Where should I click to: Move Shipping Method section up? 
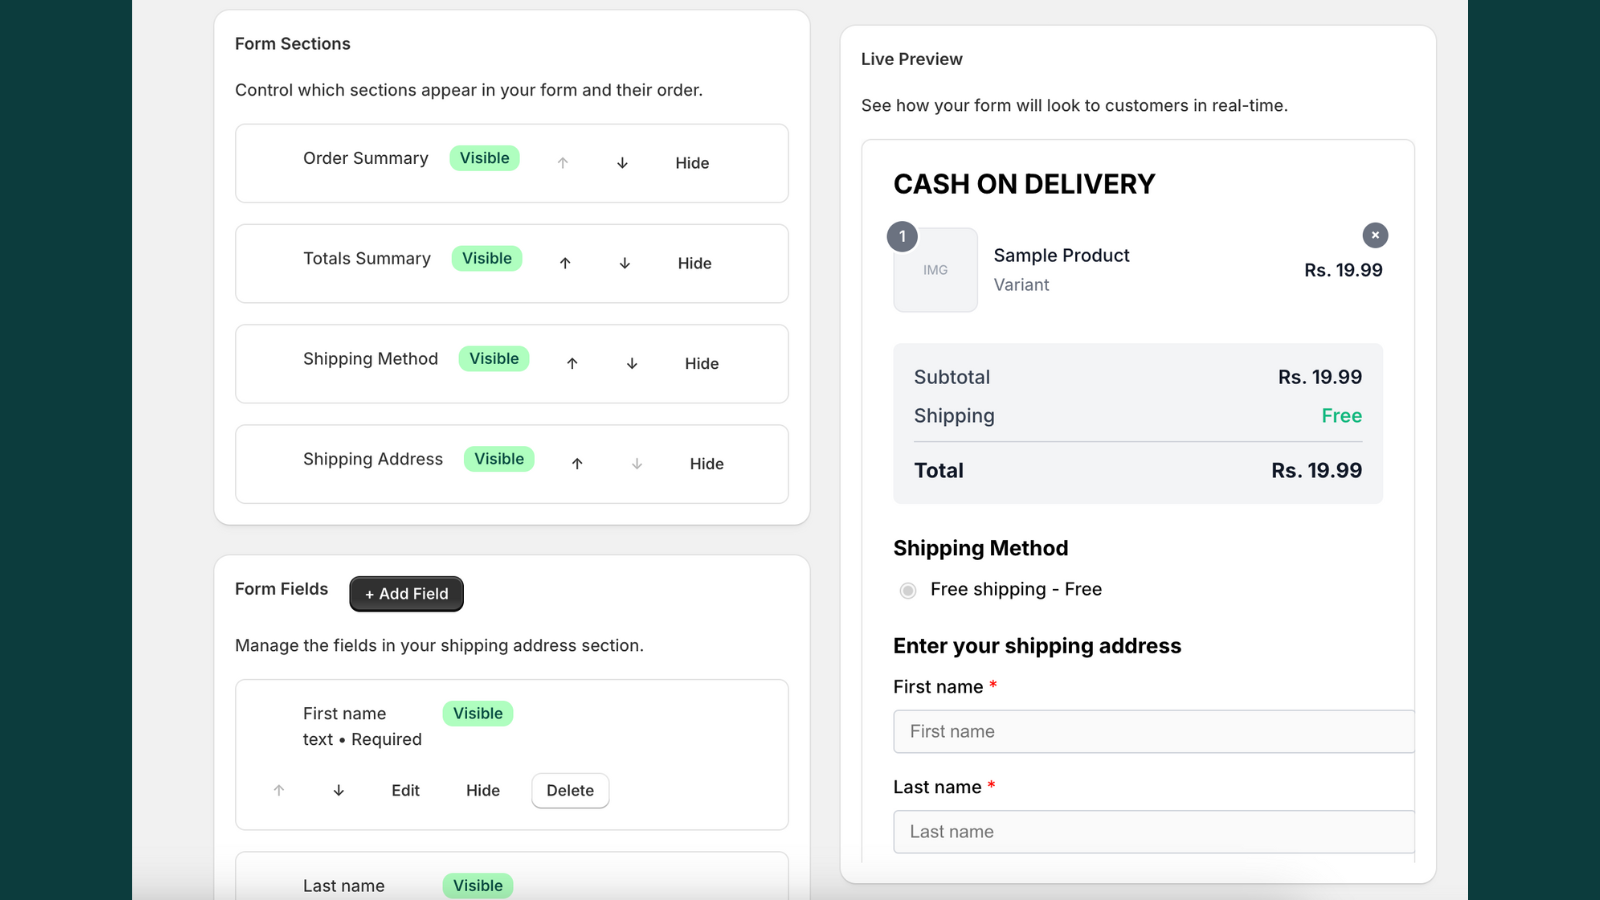pyautogui.click(x=572, y=364)
